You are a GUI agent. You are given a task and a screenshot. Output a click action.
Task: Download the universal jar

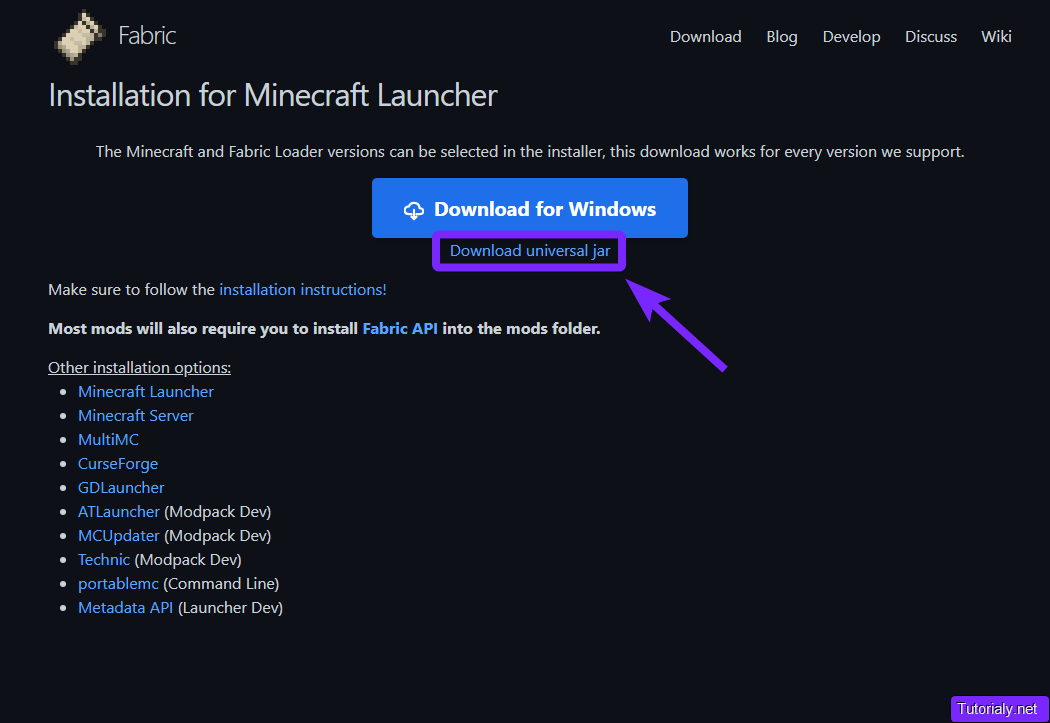(529, 250)
